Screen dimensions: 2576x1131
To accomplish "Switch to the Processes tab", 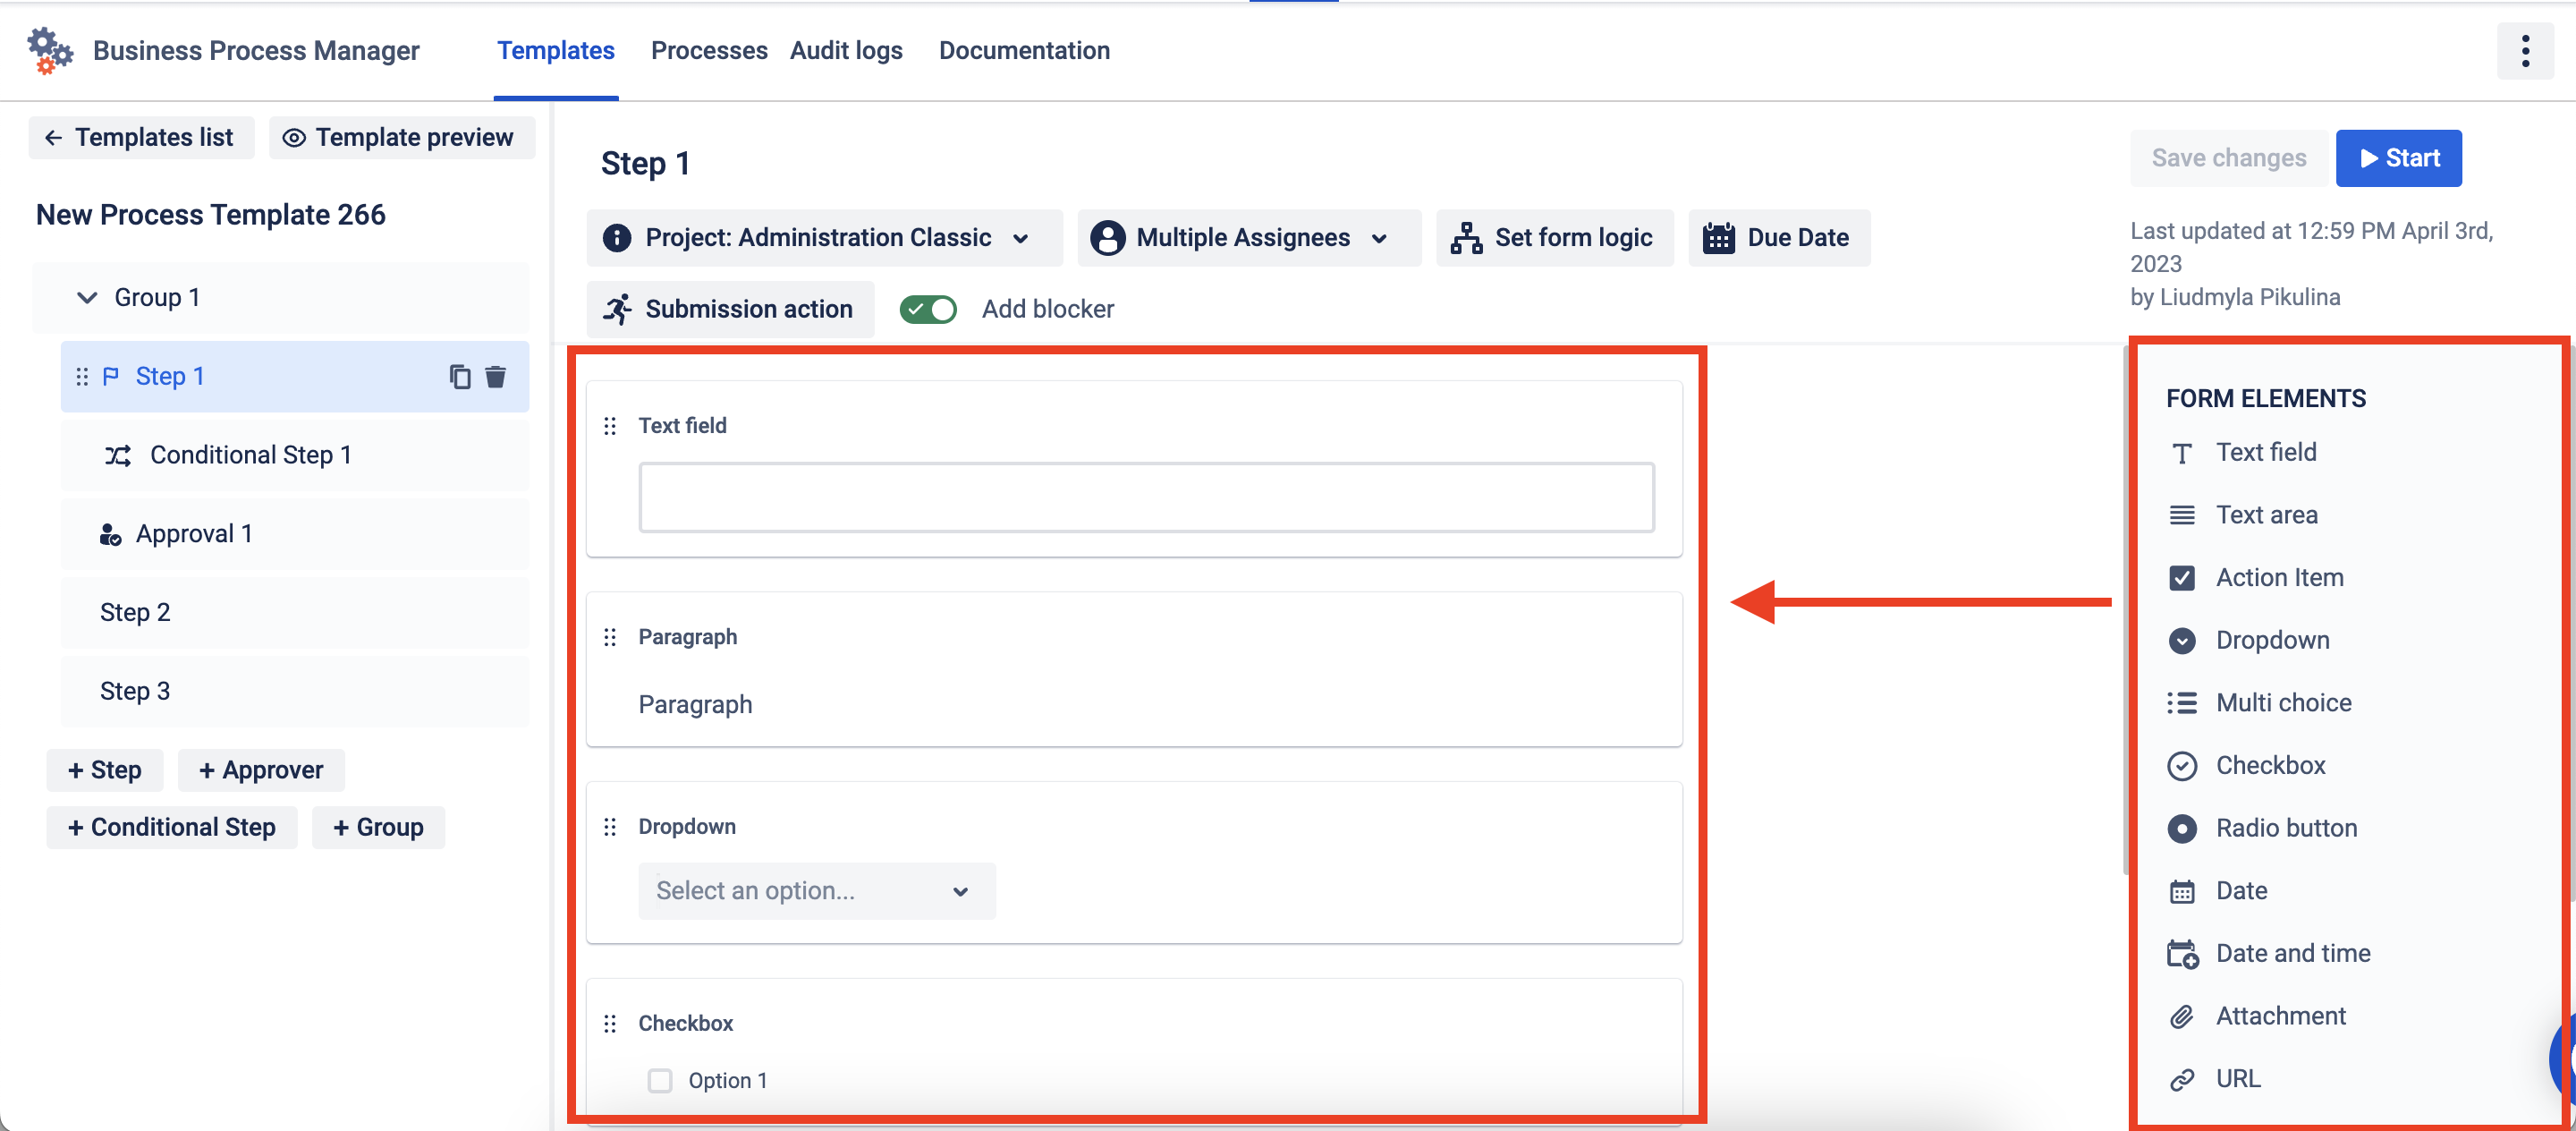I will 708,51.
